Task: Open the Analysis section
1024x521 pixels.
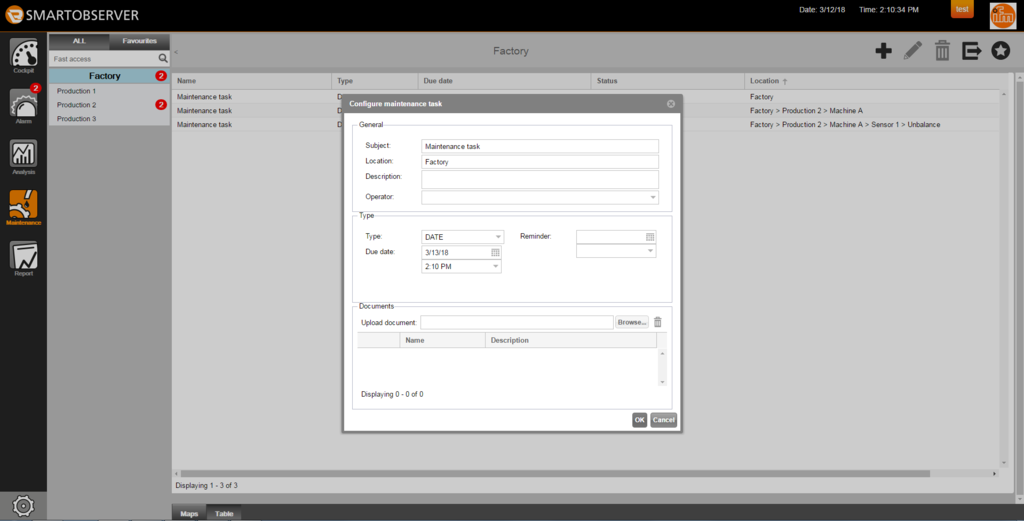Action: pos(24,157)
